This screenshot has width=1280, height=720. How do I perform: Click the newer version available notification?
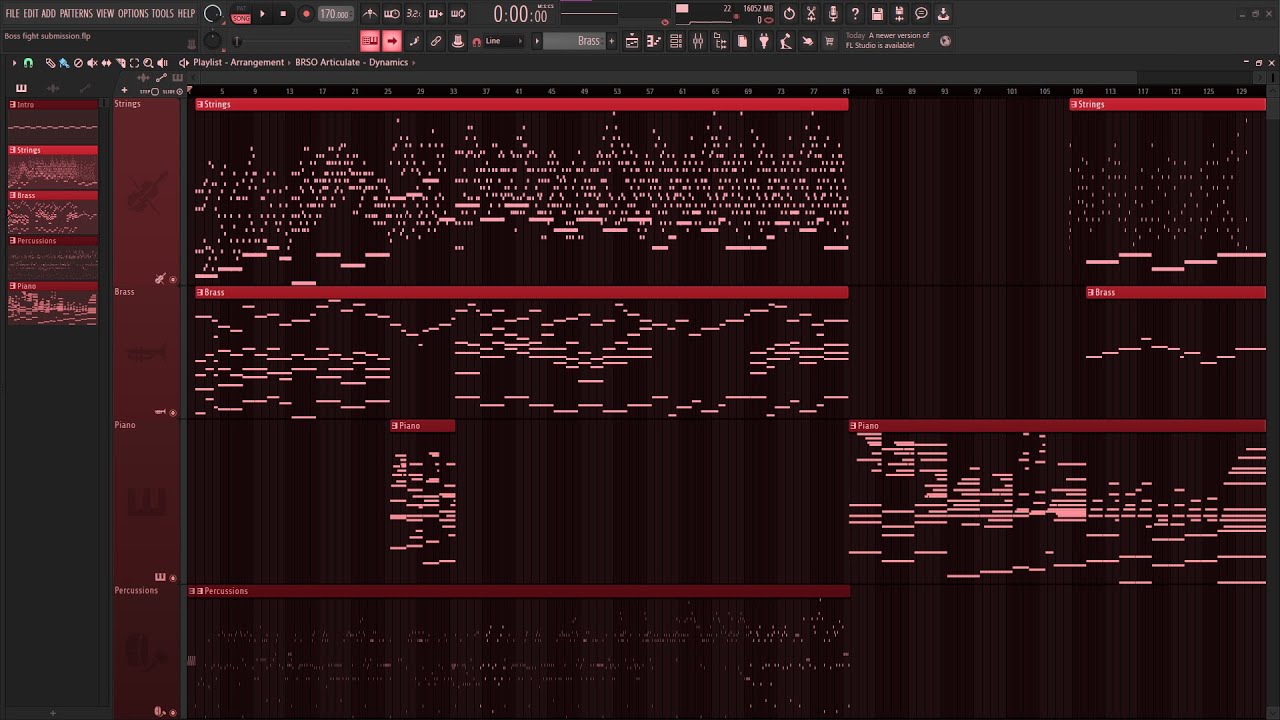[888, 41]
